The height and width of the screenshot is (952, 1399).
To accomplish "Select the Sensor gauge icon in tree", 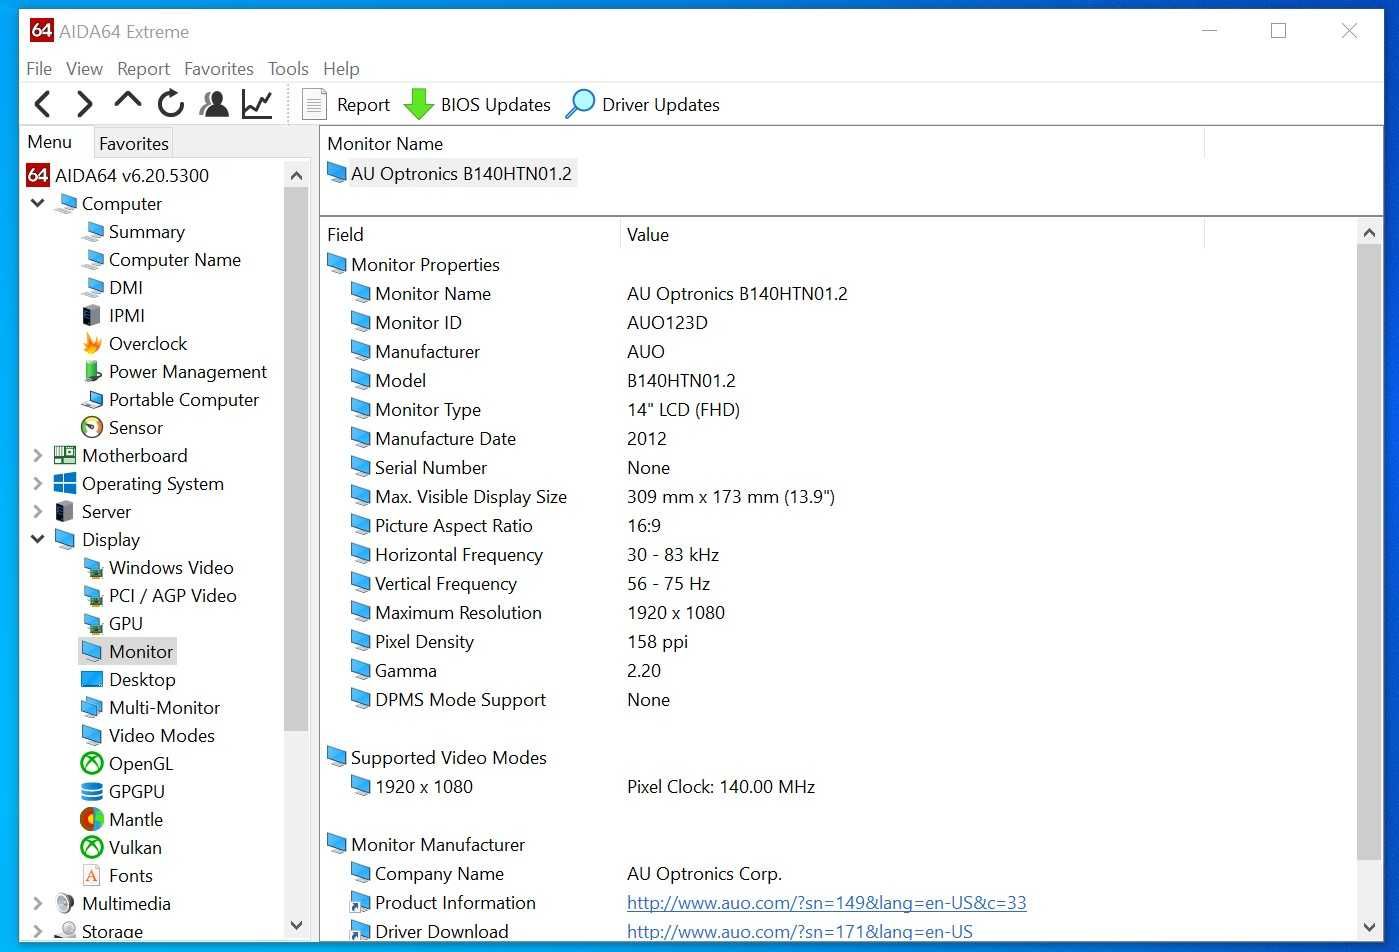I will pyautogui.click(x=92, y=428).
